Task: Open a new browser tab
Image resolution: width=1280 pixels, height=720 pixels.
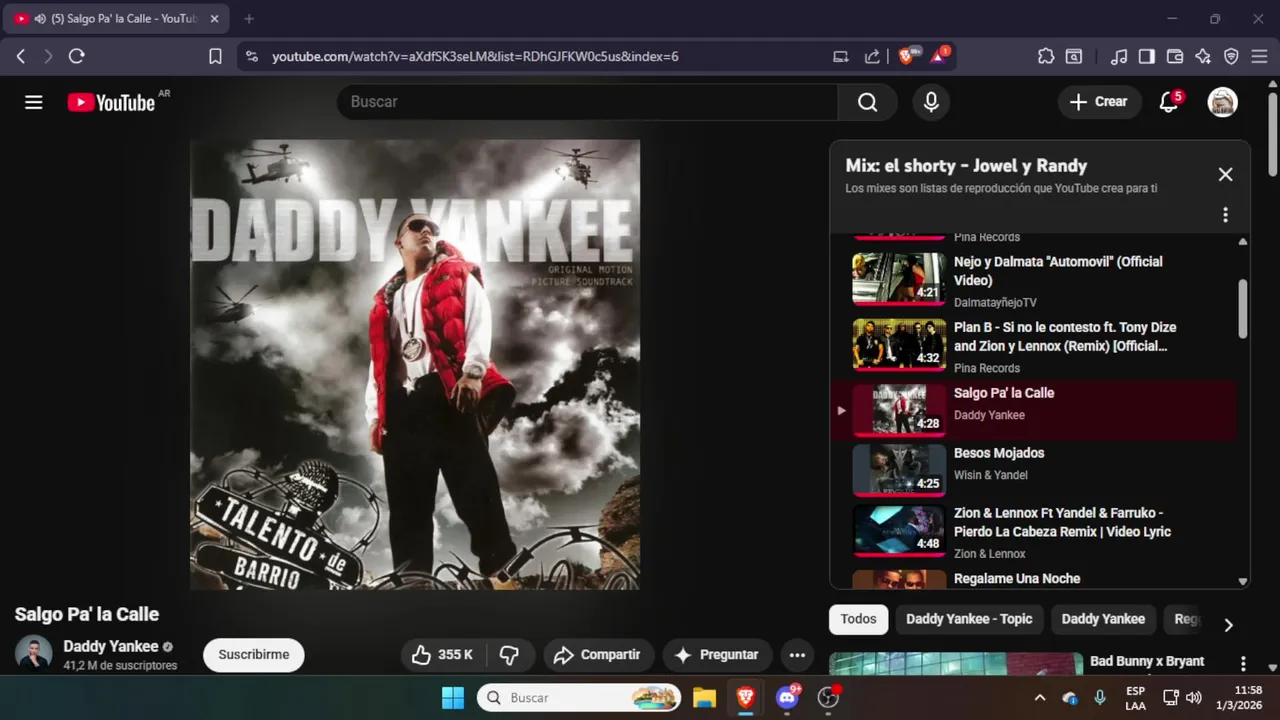Action: (249, 19)
